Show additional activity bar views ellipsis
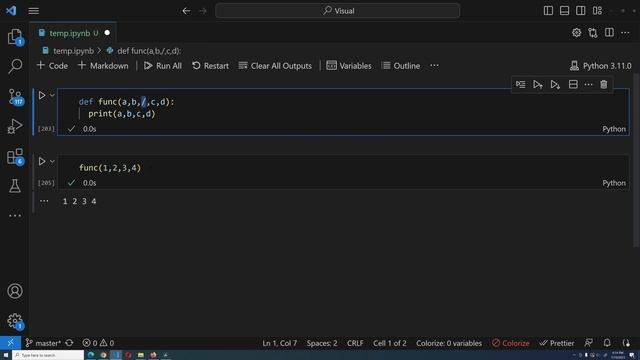This screenshot has height=360, width=640. pos(15,216)
